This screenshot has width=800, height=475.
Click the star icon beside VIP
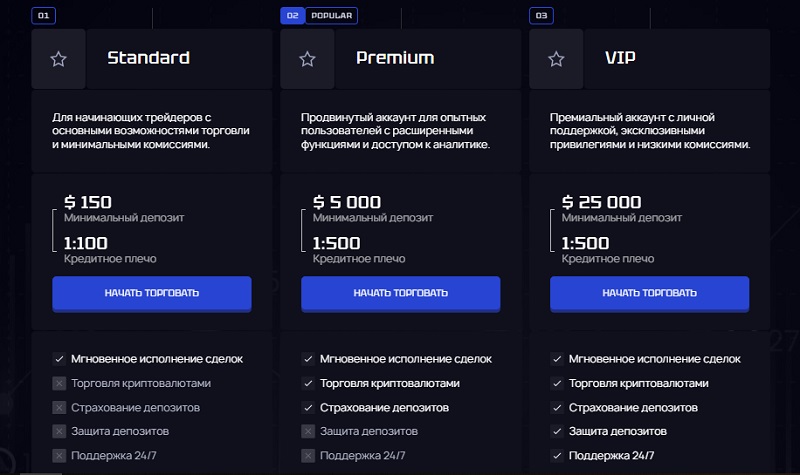pyautogui.click(x=556, y=59)
